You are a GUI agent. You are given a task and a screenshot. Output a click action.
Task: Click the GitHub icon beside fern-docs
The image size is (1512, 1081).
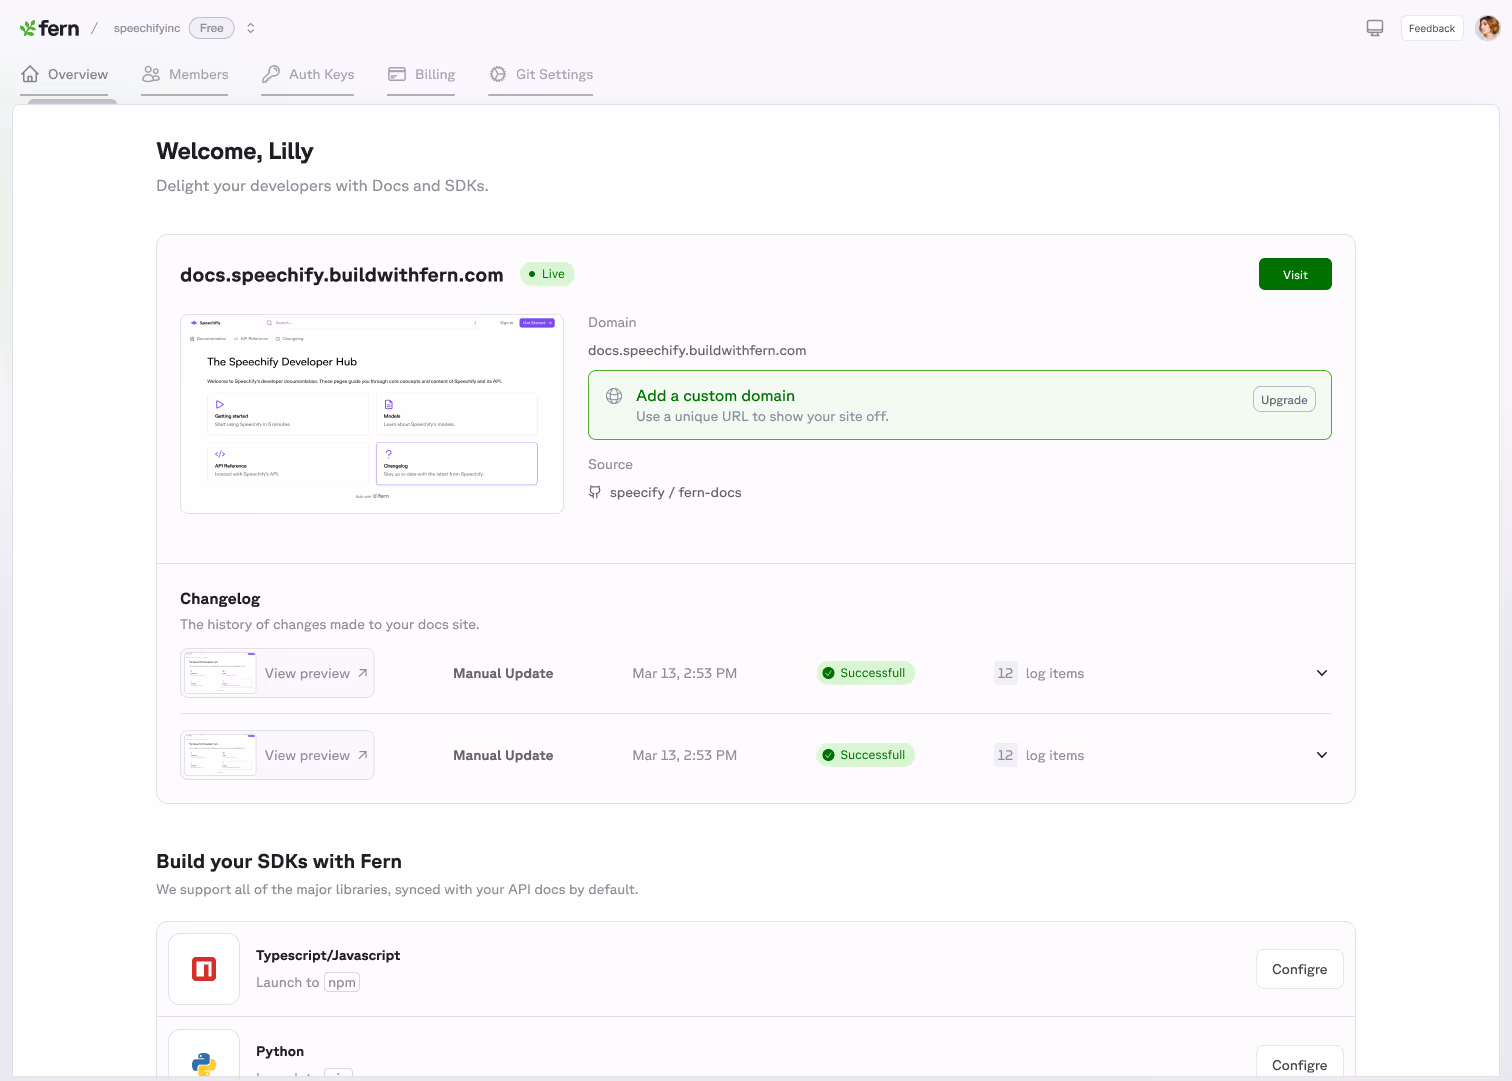(595, 492)
